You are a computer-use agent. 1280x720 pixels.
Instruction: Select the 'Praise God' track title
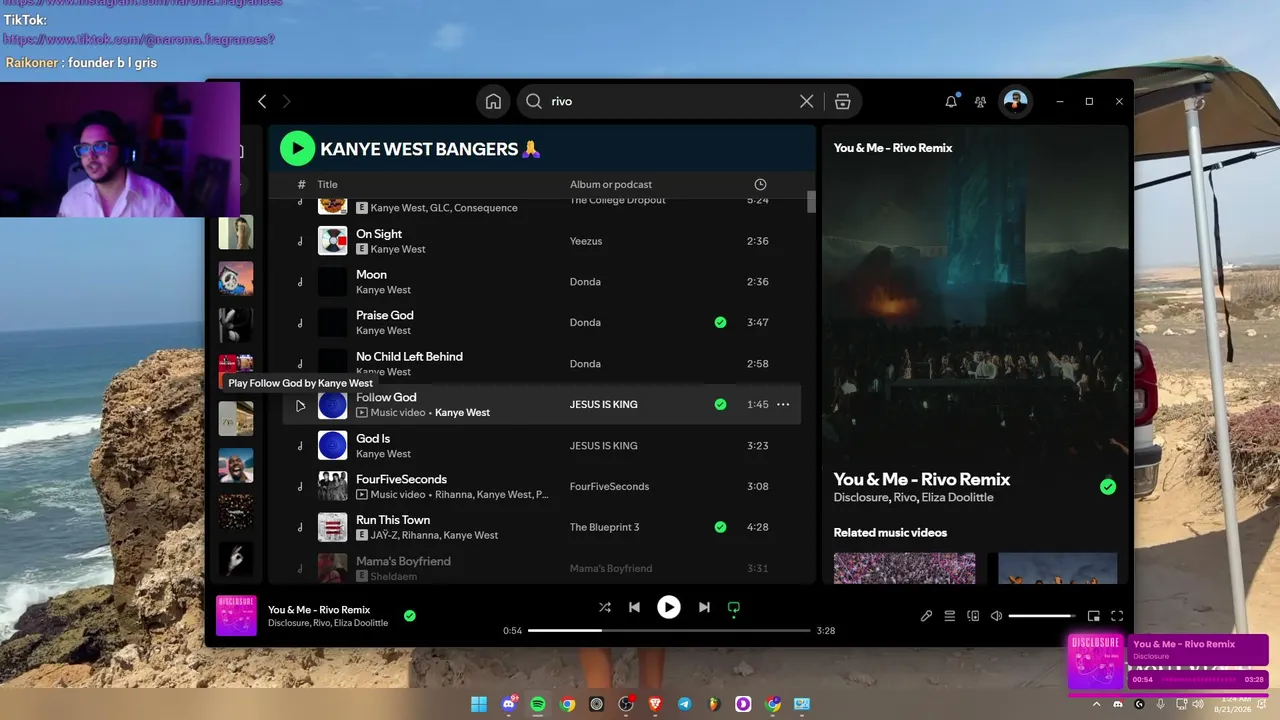(385, 315)
